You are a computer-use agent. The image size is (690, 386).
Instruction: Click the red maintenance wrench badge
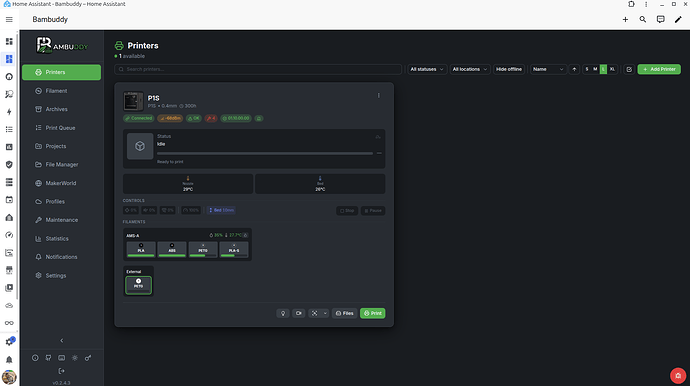pos(211,118)
